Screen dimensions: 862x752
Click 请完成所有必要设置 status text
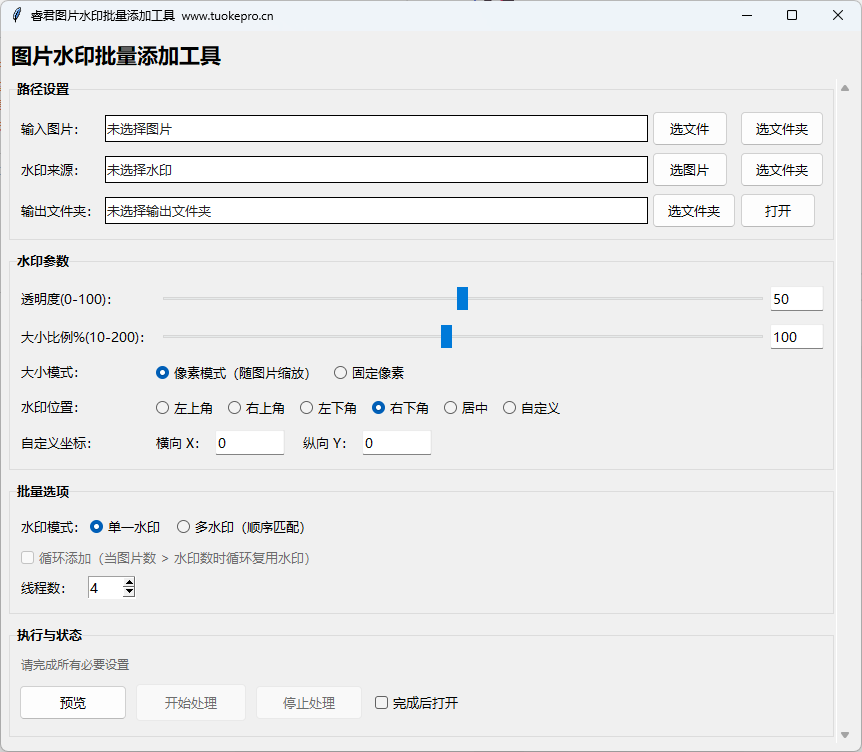tap(75, 665)
